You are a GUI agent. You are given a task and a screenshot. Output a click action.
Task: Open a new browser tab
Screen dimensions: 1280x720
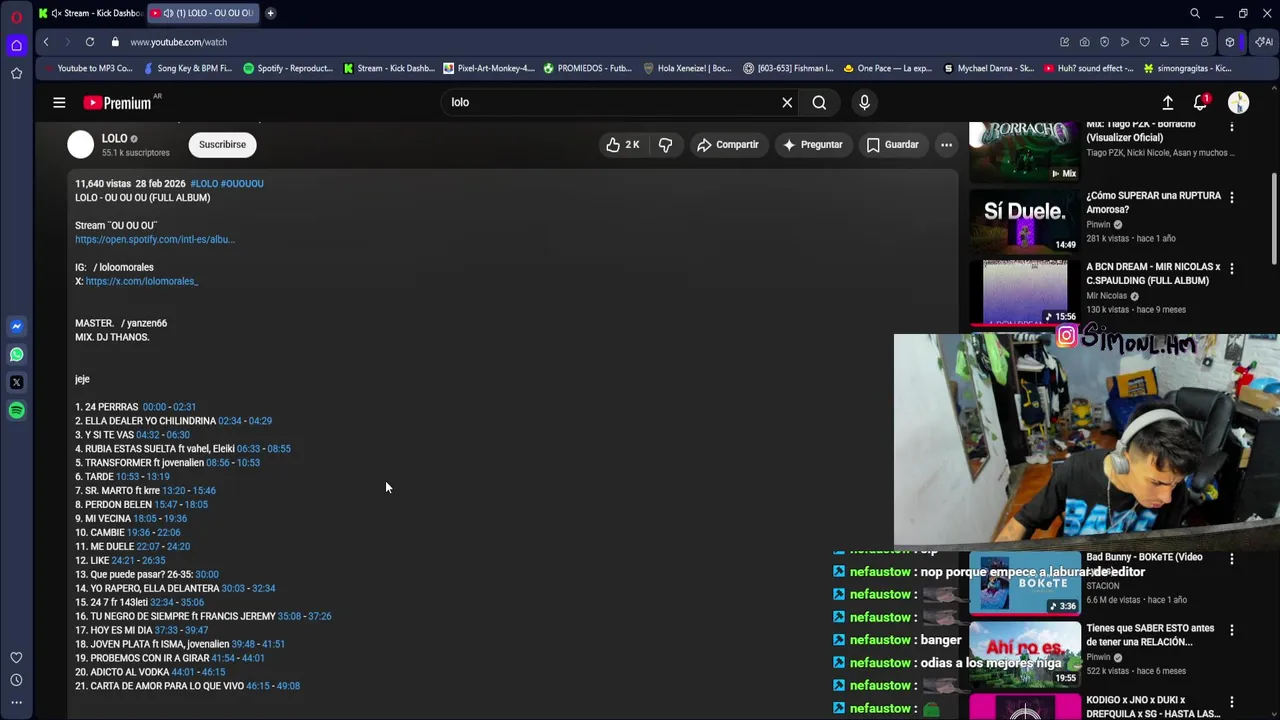(270, 13)
